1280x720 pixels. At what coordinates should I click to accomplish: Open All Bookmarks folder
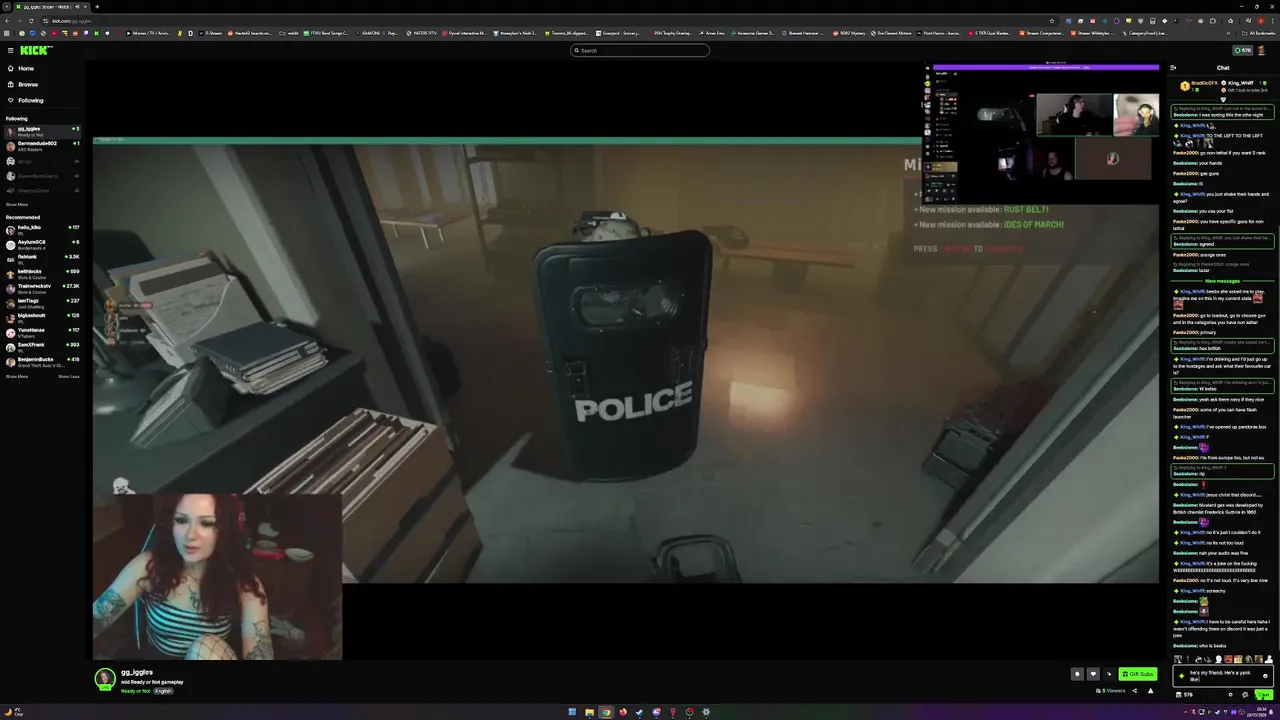[x=1259, y=33]
